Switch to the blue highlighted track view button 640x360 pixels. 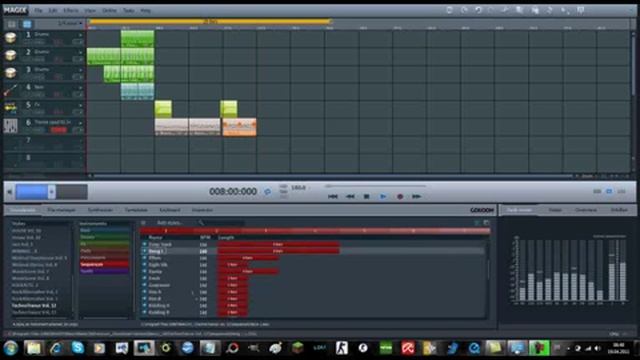click(x=27, y=24)
